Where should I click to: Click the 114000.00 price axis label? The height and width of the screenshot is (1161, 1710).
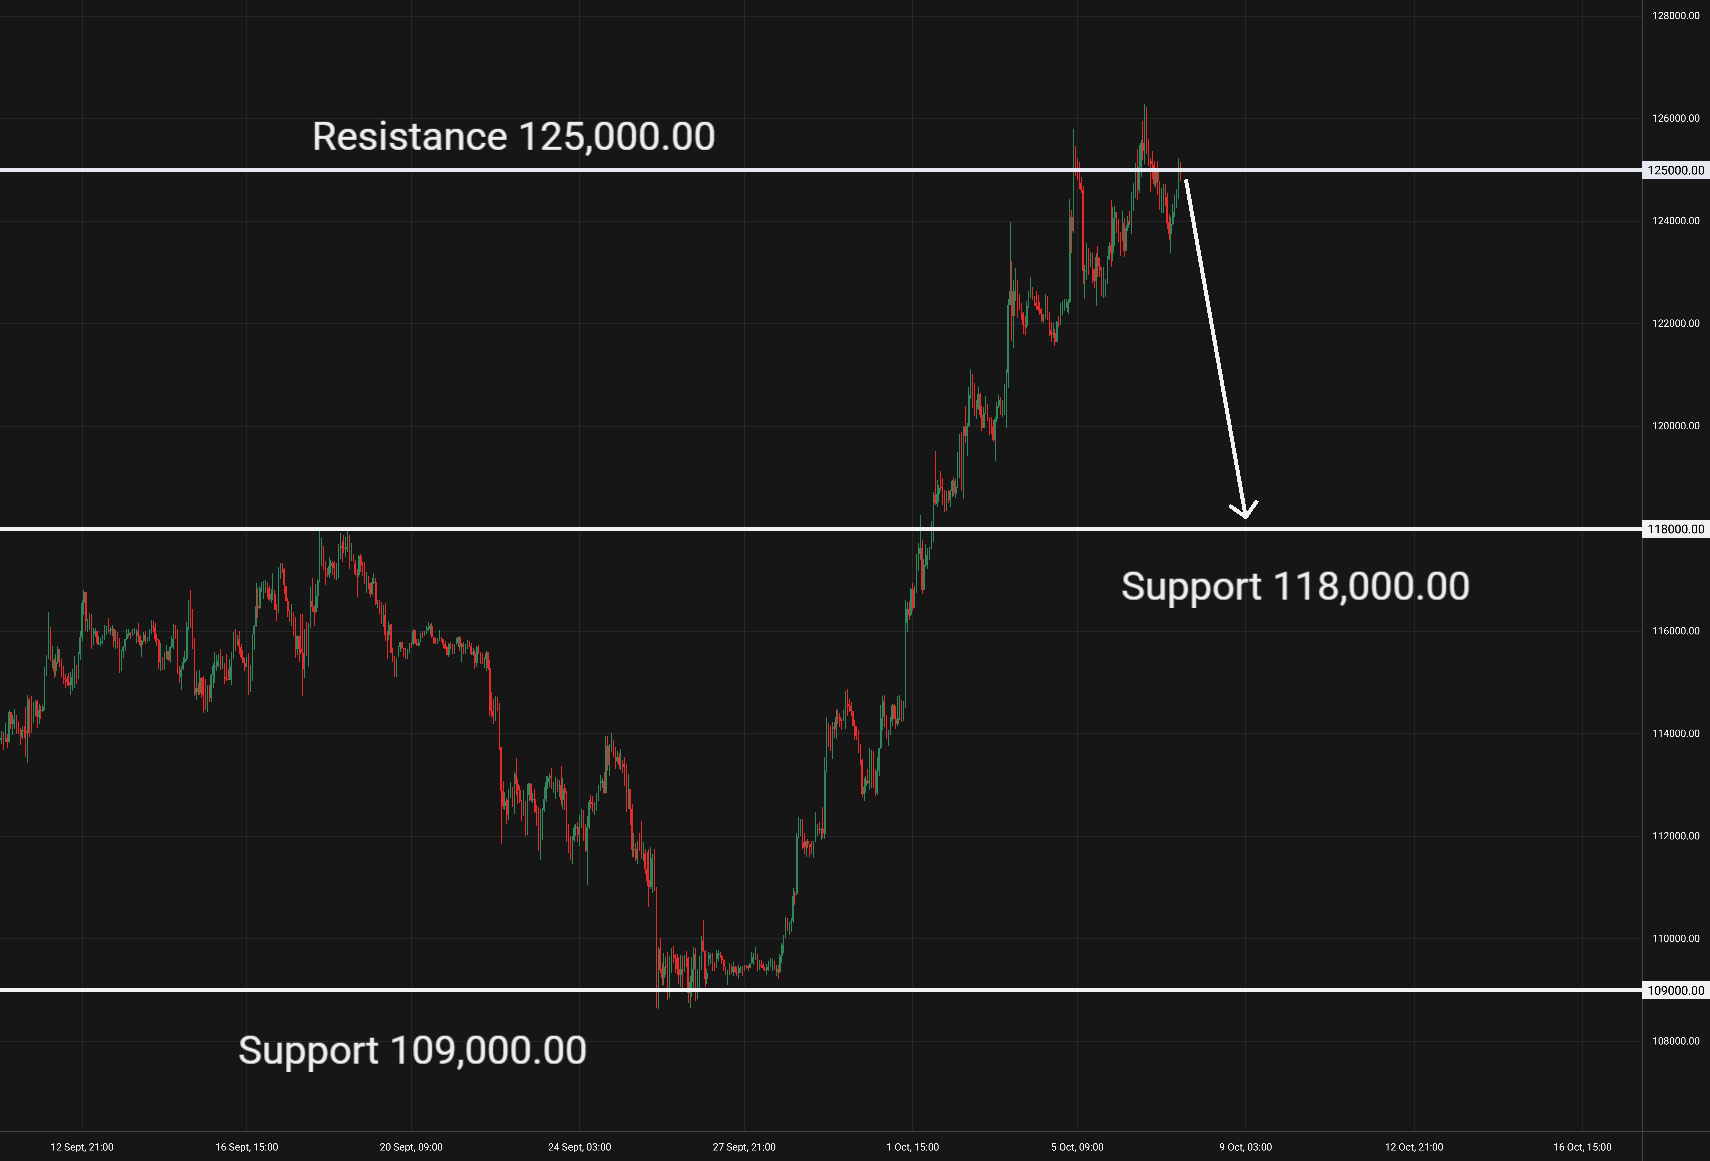point(1675,734)
